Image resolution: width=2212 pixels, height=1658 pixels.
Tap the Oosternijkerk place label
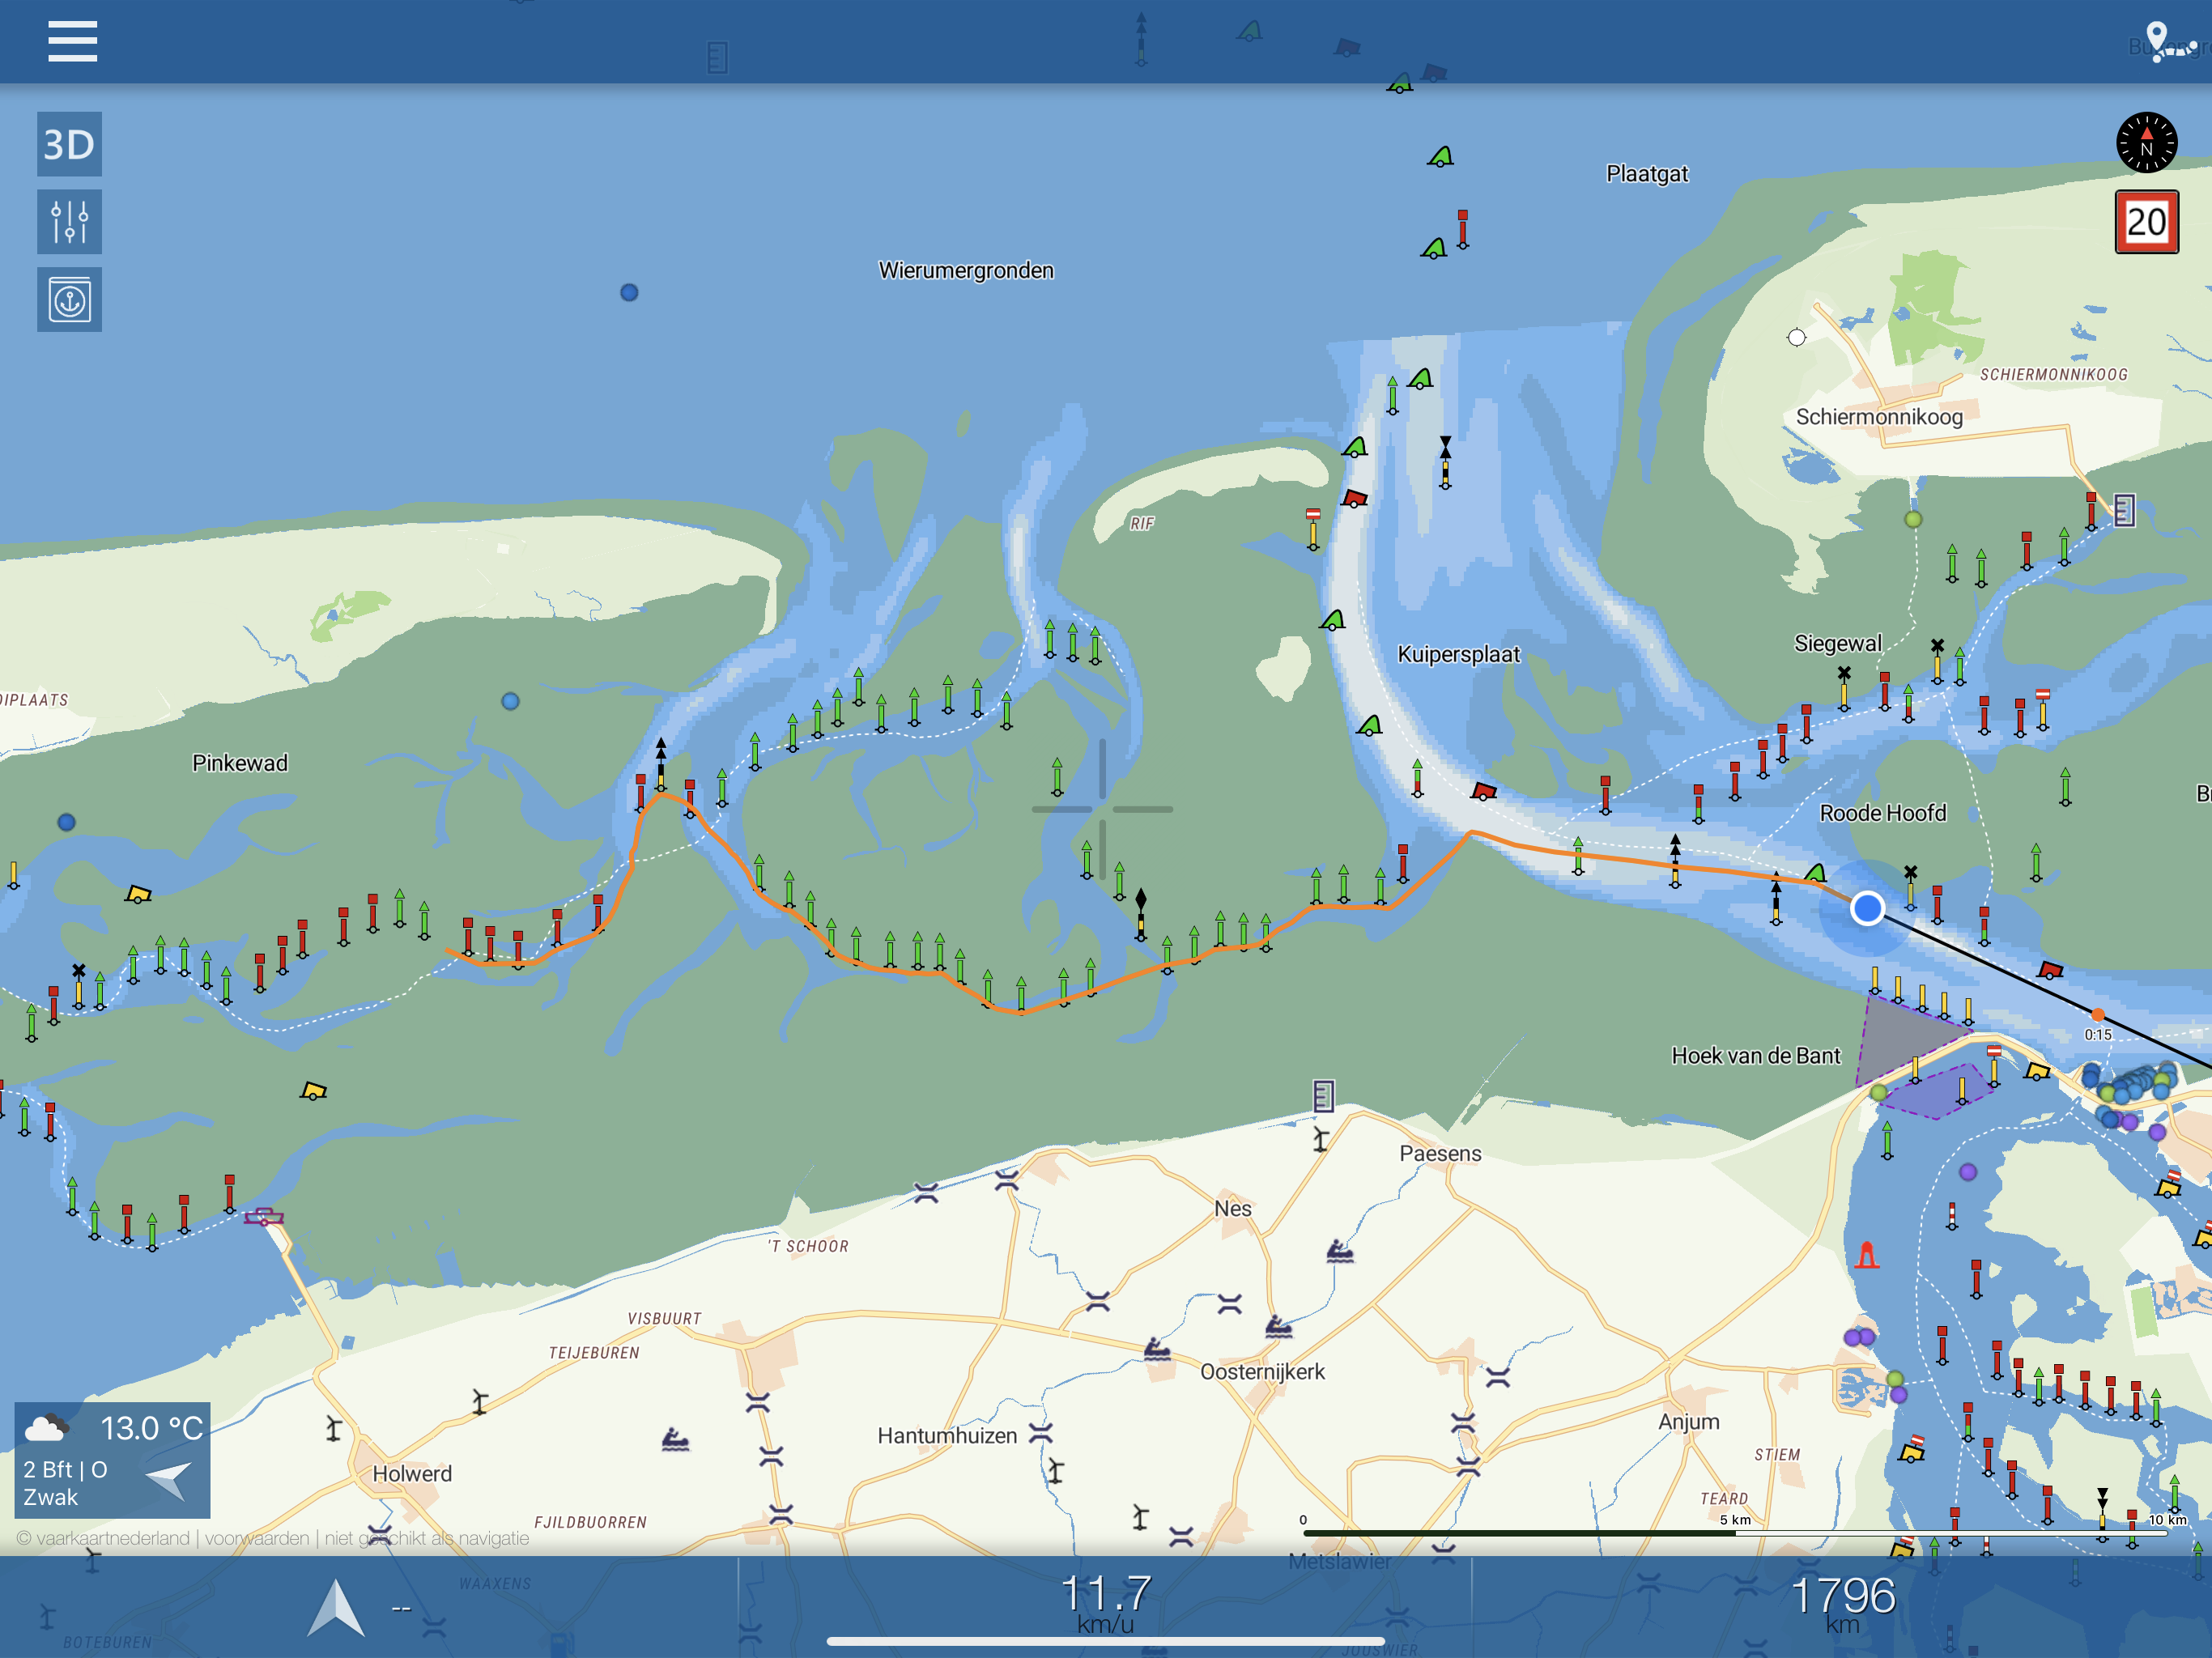tap(1262, 1372)
